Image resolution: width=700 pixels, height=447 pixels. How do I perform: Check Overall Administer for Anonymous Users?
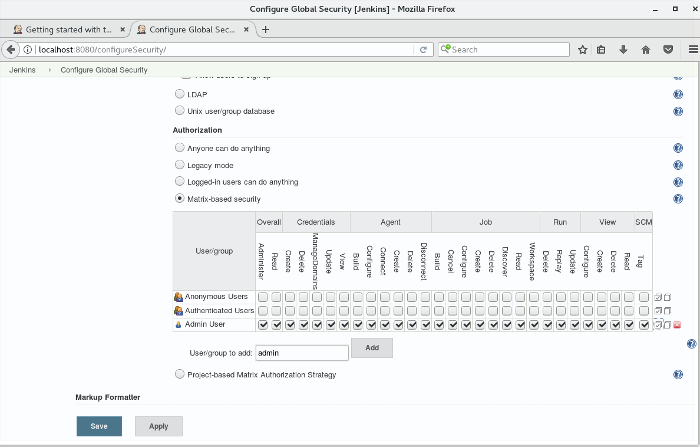point(263,297)
